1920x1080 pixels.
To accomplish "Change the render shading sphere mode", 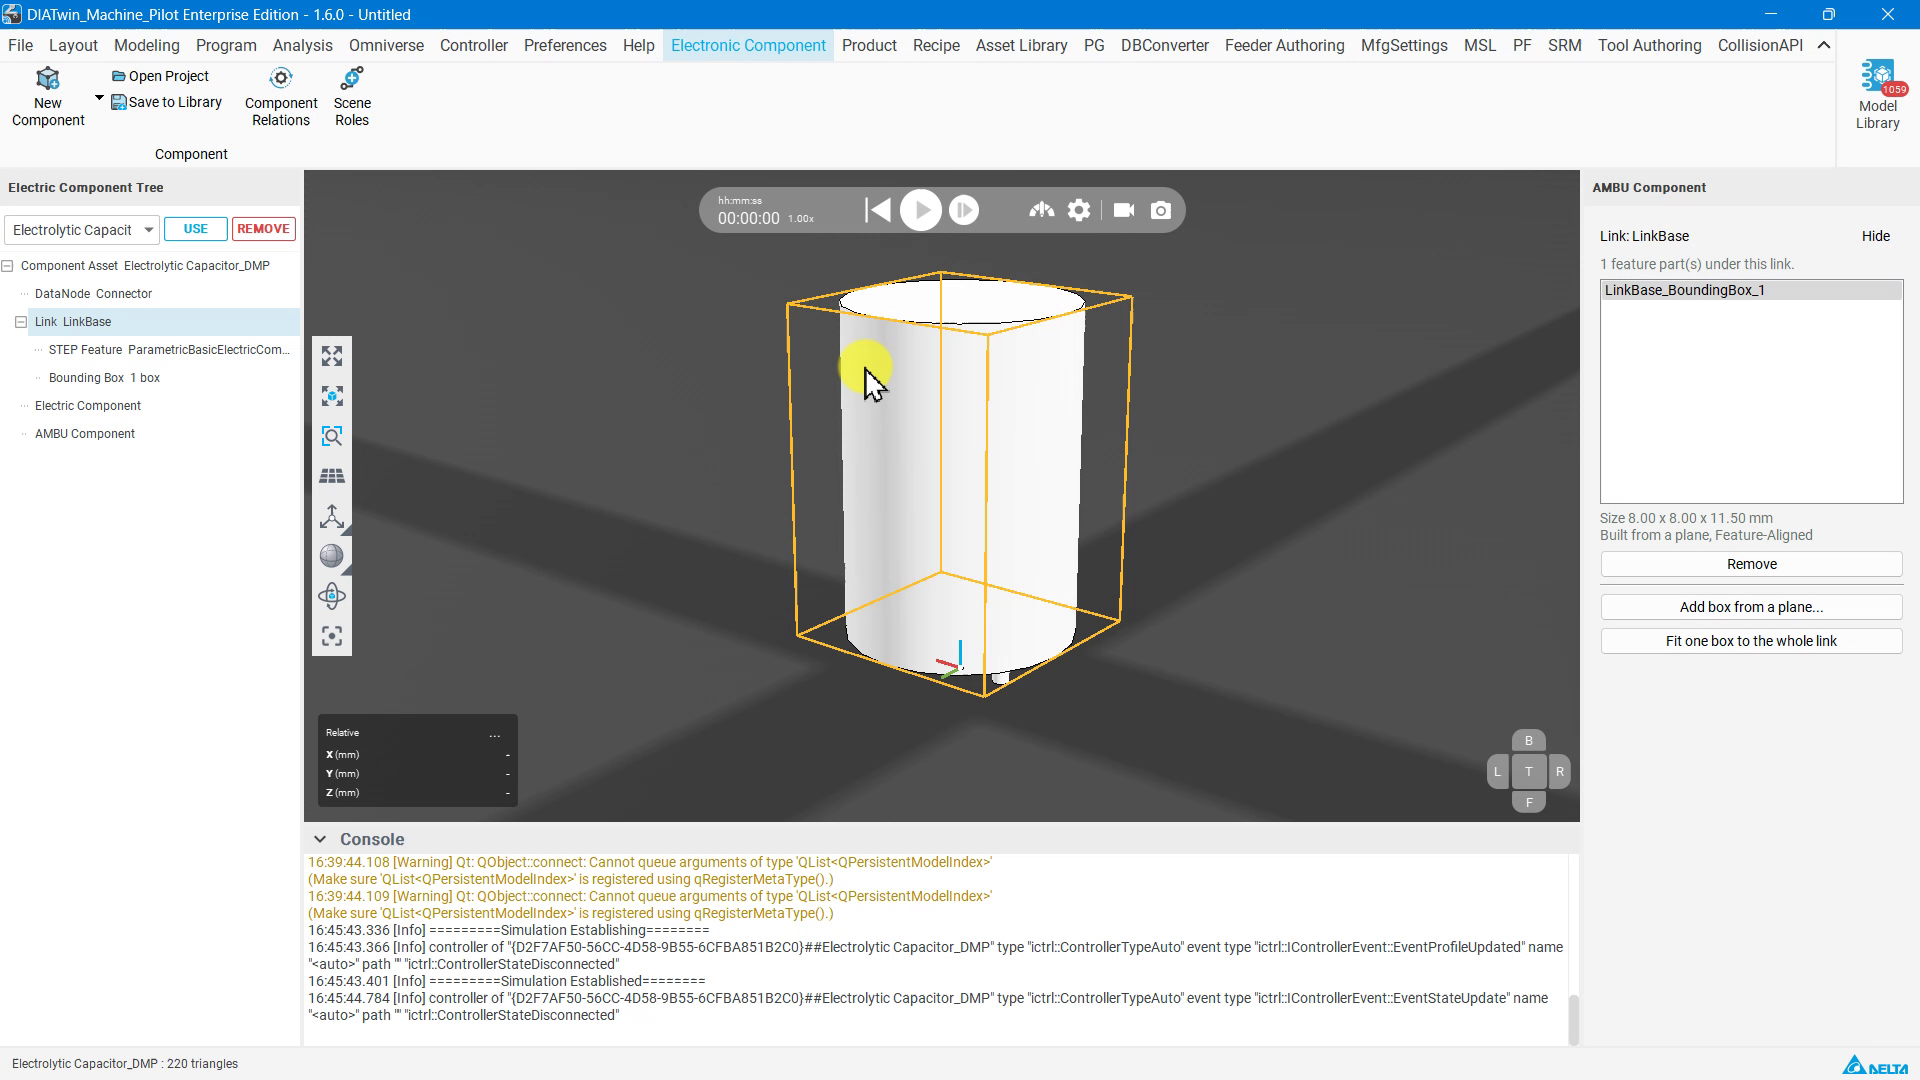I will (x=332, y=556).
